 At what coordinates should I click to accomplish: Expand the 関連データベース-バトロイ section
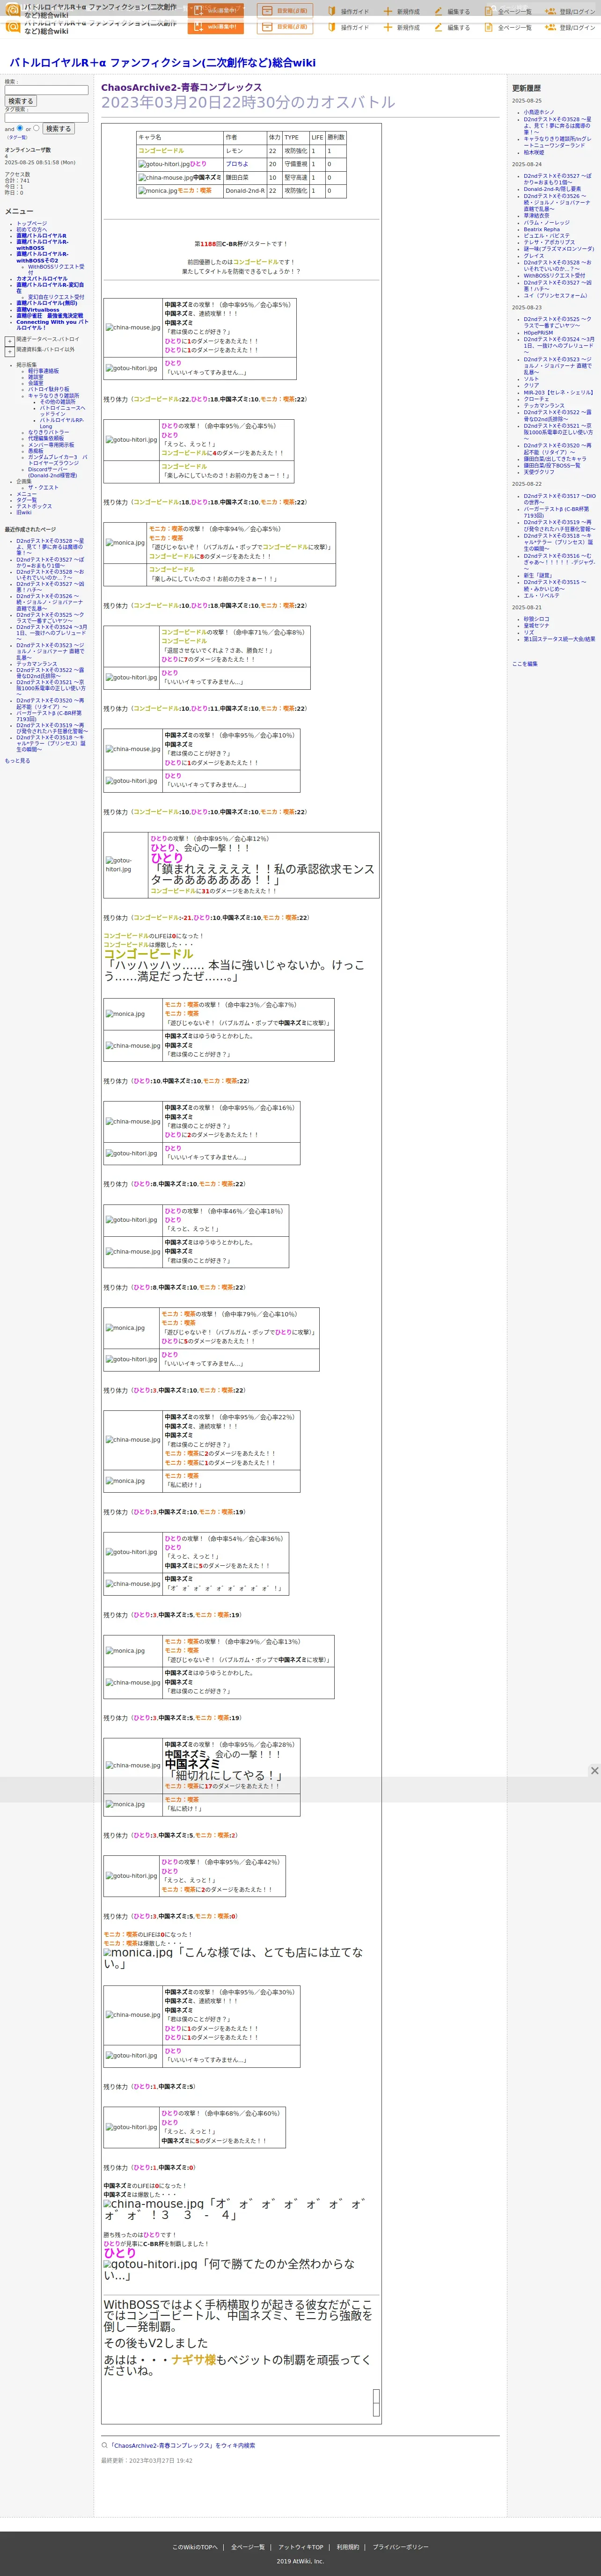coord(10,341)
